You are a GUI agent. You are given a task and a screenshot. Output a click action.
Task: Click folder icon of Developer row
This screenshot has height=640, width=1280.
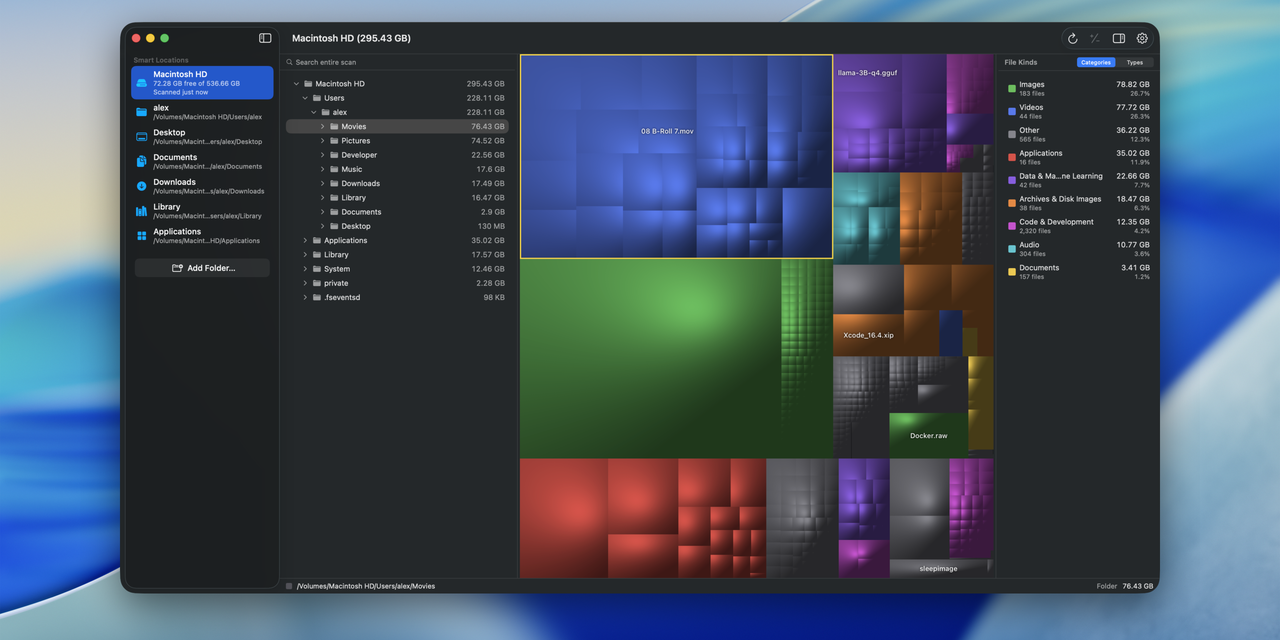[x=334, y=155]
